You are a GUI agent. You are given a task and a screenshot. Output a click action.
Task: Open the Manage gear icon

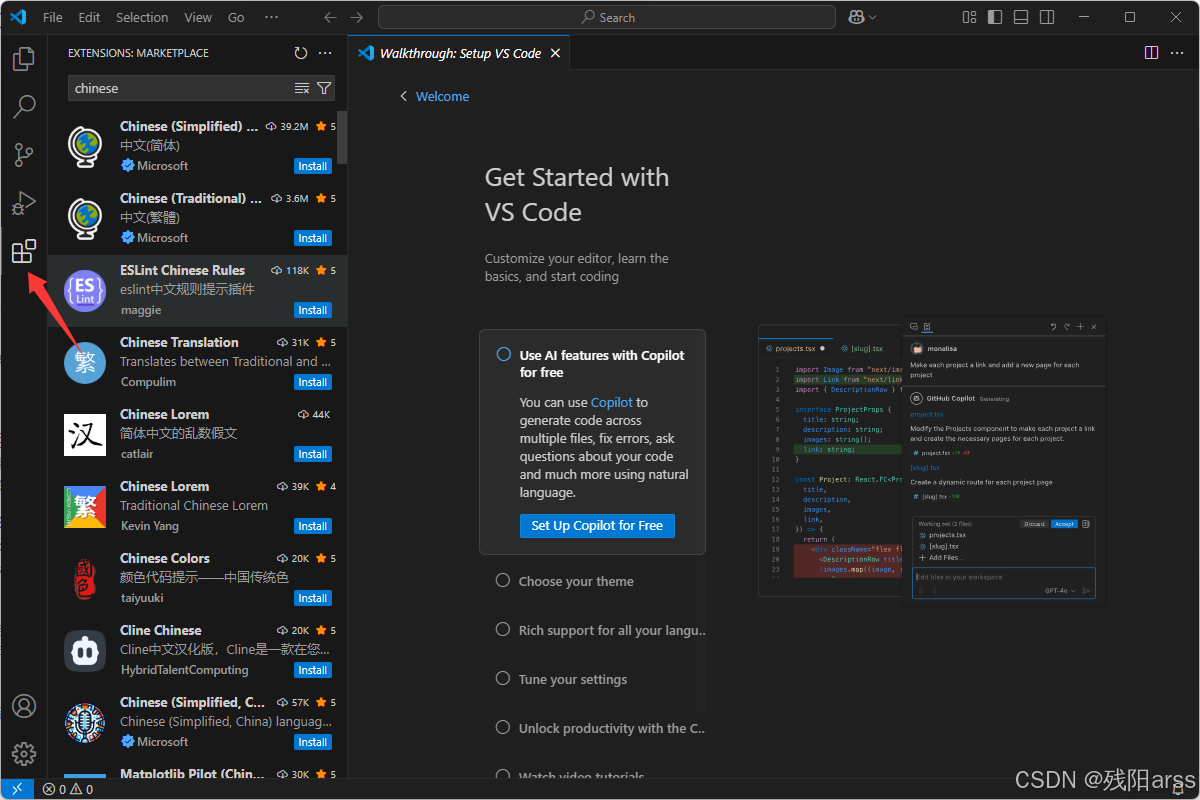tap(24, 753)
